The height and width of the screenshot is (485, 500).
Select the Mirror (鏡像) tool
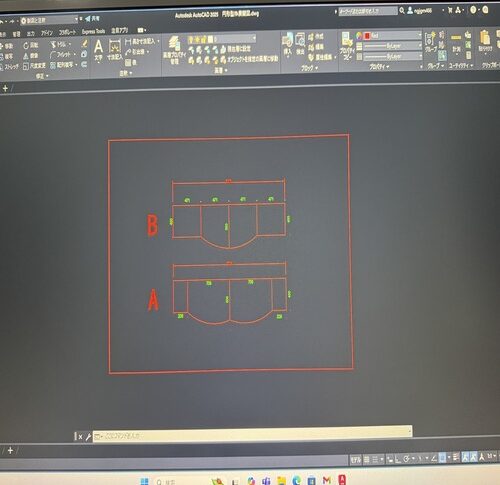click(x=31, y=56)
